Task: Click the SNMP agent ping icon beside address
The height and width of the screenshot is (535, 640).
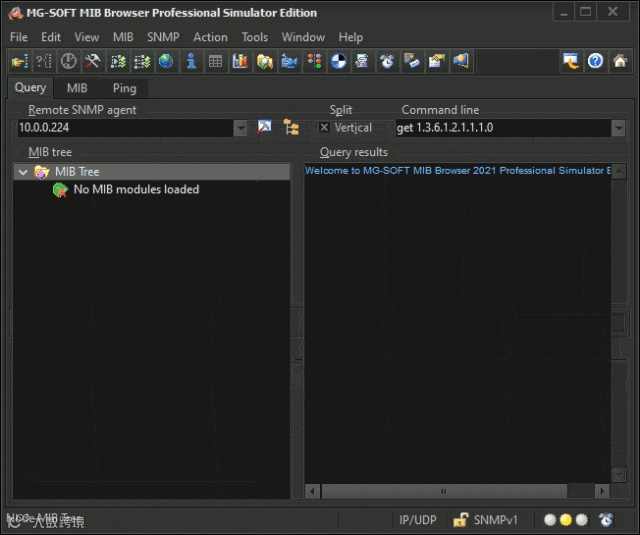Action: click(264, 128)
